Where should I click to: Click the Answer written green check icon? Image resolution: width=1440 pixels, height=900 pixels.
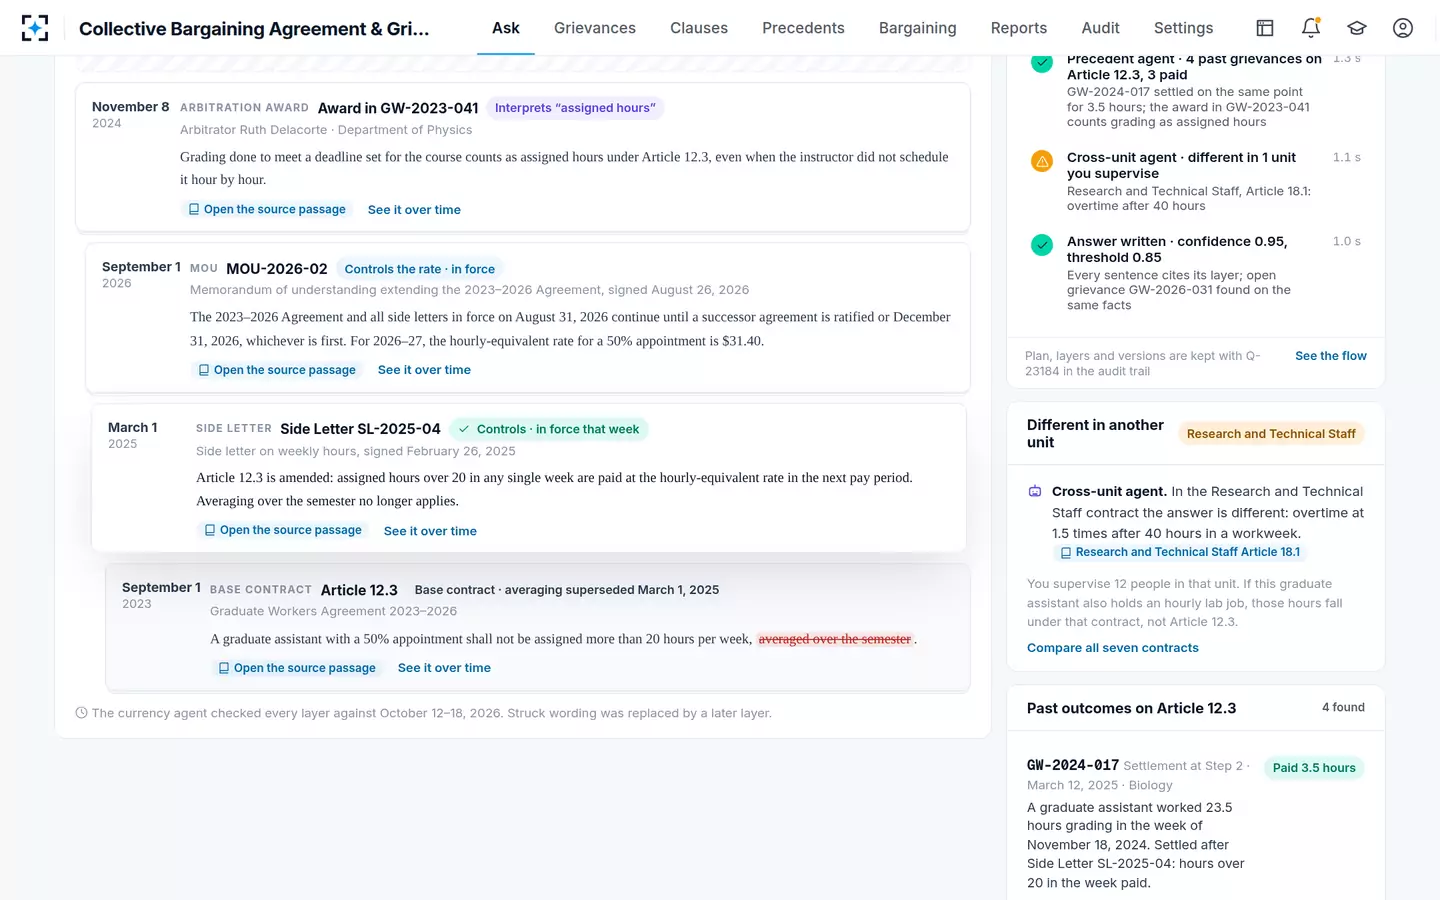(x=1042, y=245)
